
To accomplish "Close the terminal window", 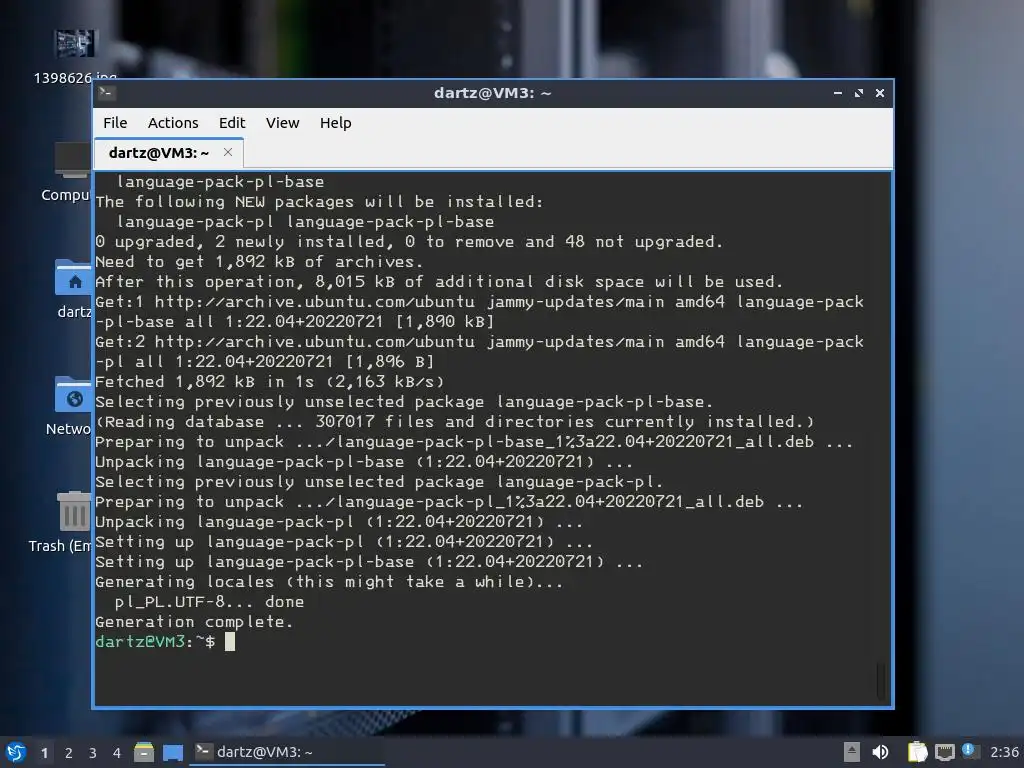I will pyautogui.click(x=880, y=93).
